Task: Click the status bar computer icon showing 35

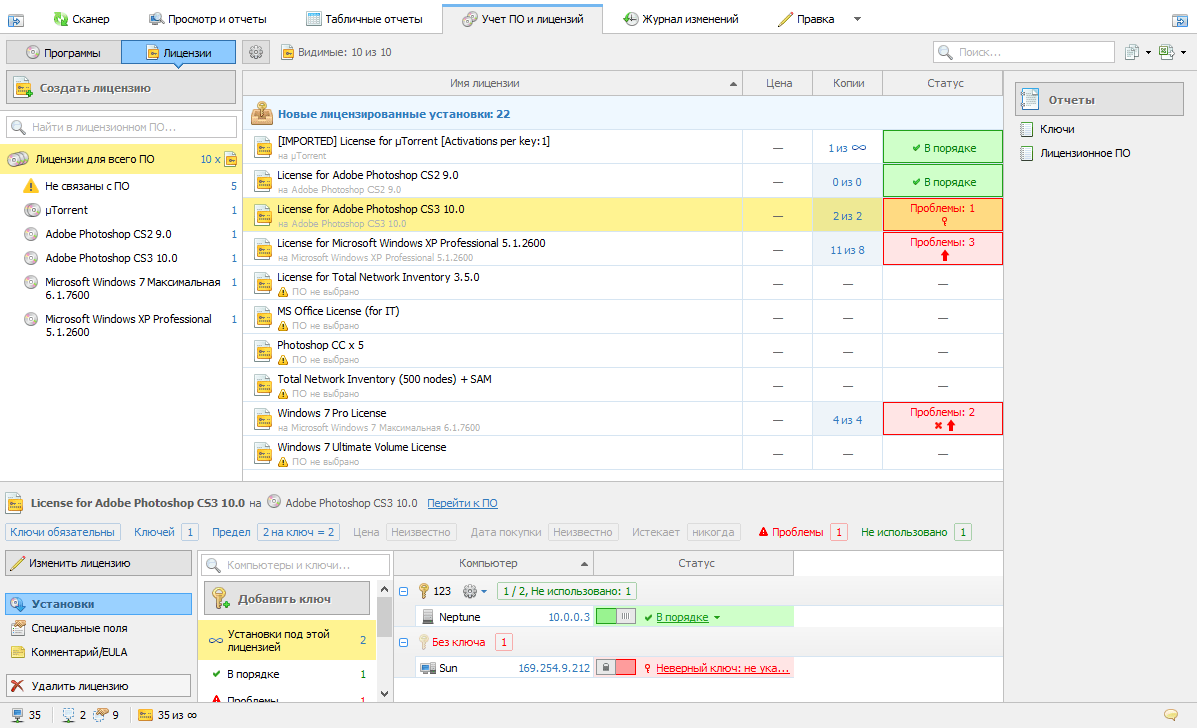Action: 17,715
